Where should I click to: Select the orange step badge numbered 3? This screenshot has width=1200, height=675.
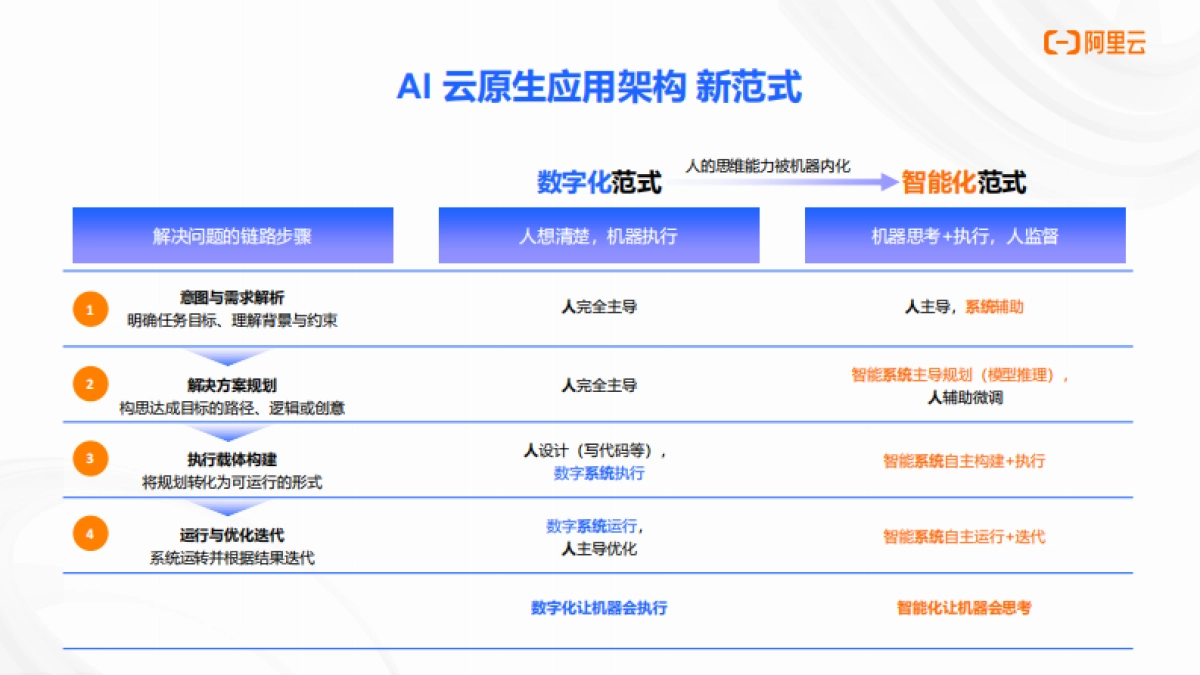click(x=90, y=459)
